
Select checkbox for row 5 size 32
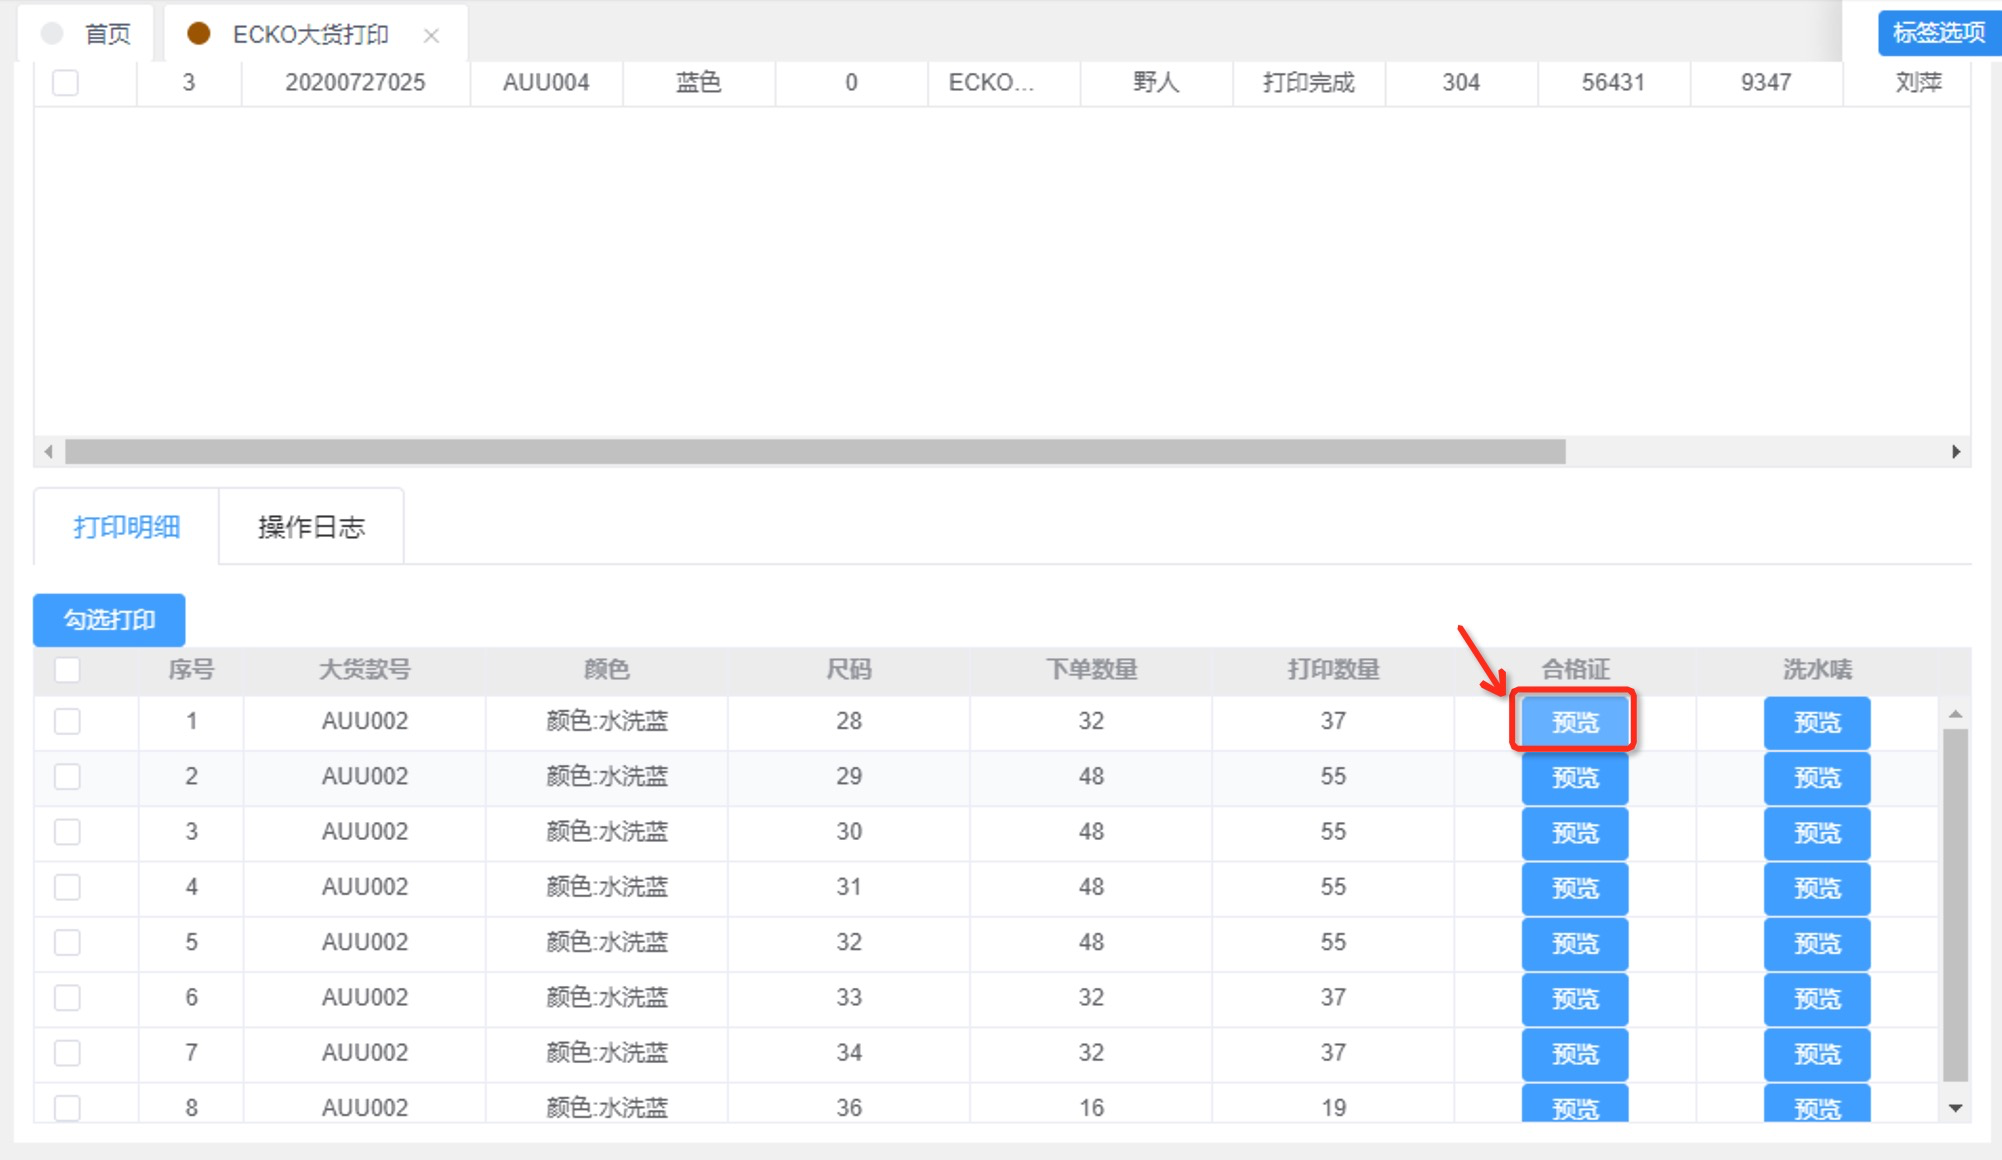(67, 942)
